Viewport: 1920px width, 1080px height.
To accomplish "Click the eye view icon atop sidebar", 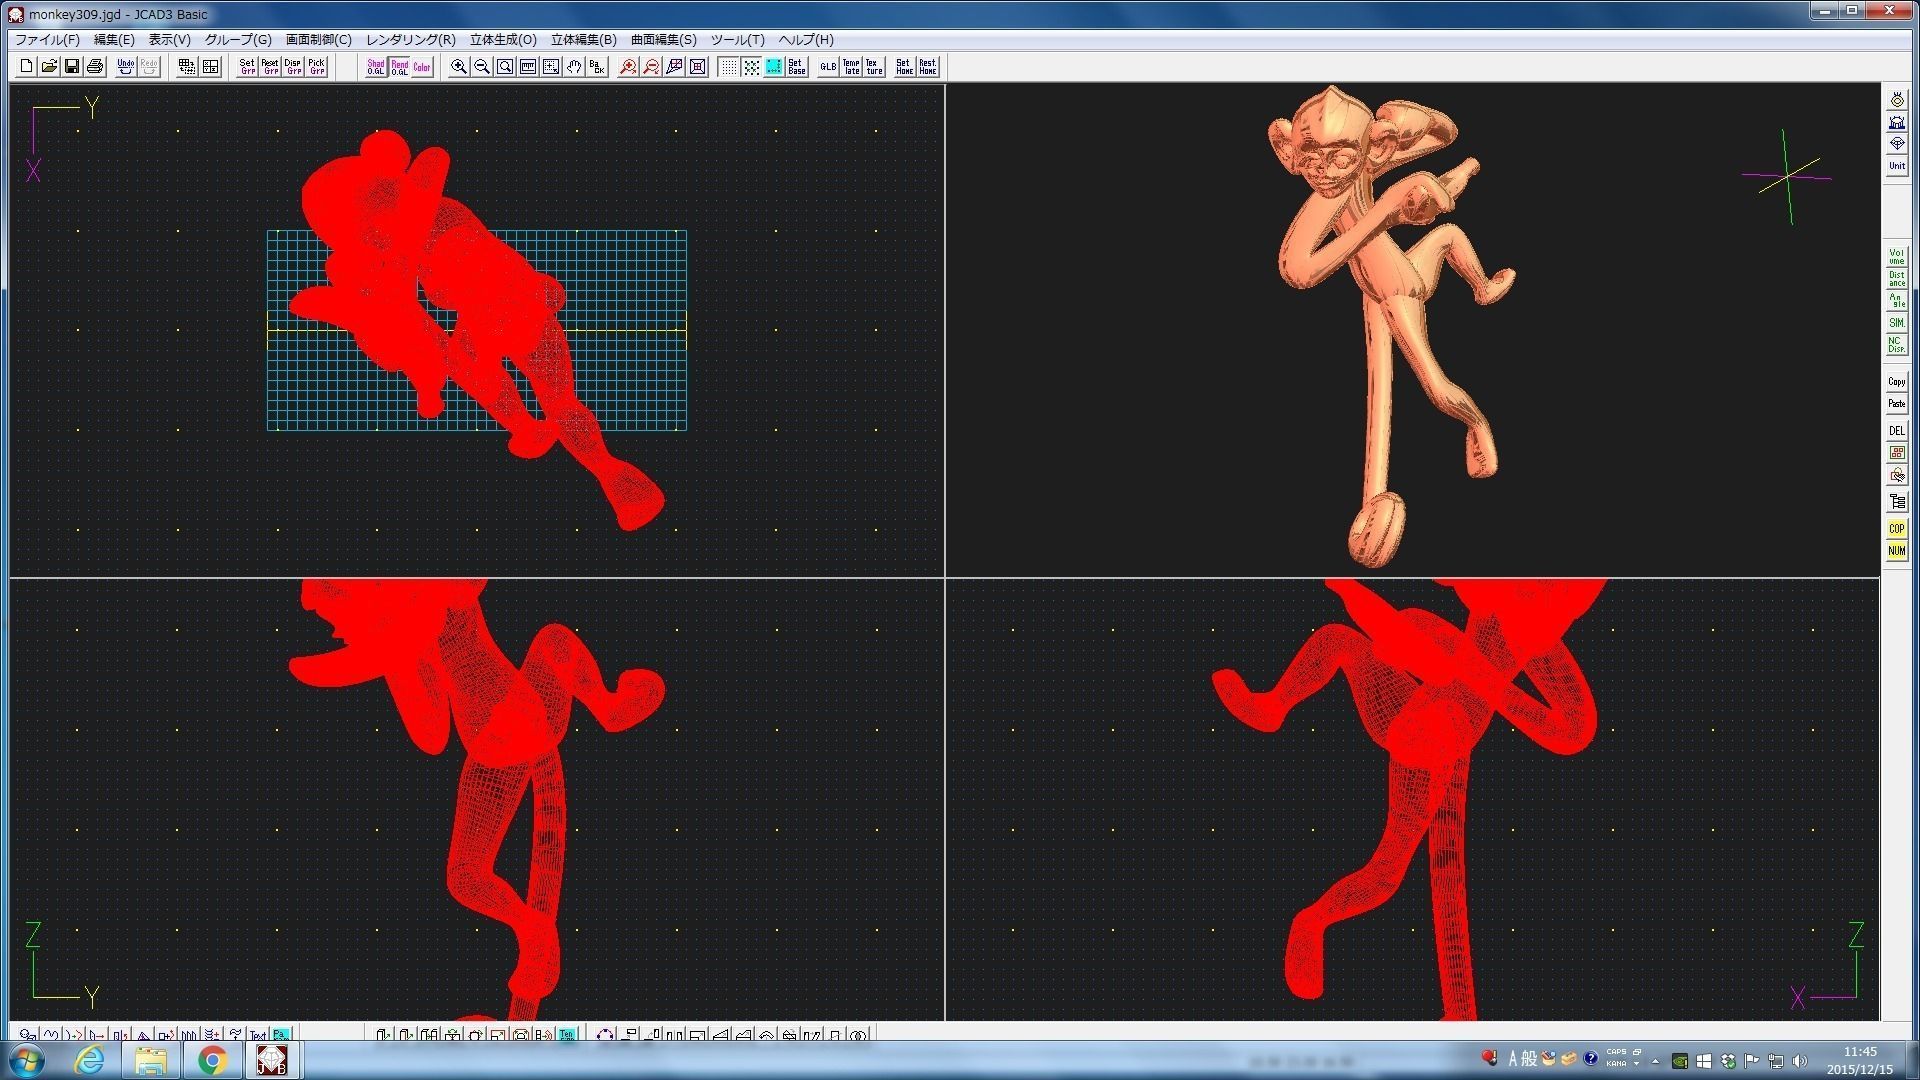I will point(1897,100).
